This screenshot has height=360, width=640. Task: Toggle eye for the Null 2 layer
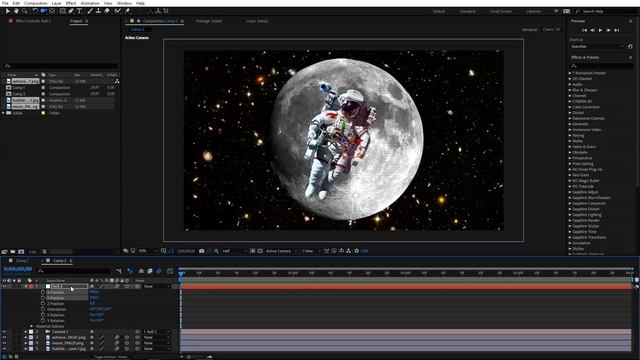(4, 287)
